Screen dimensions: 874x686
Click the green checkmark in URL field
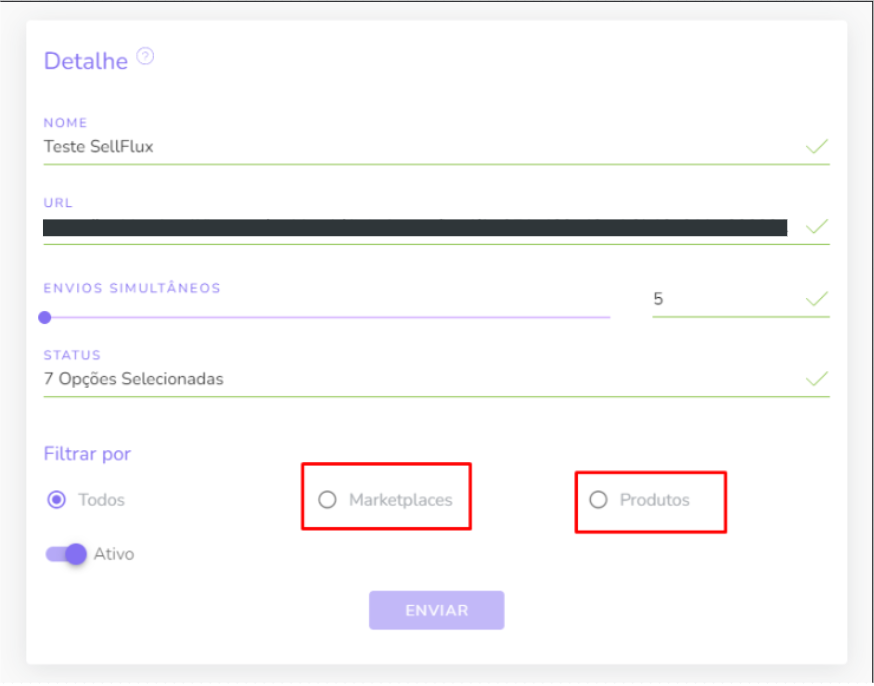[817, 226]
